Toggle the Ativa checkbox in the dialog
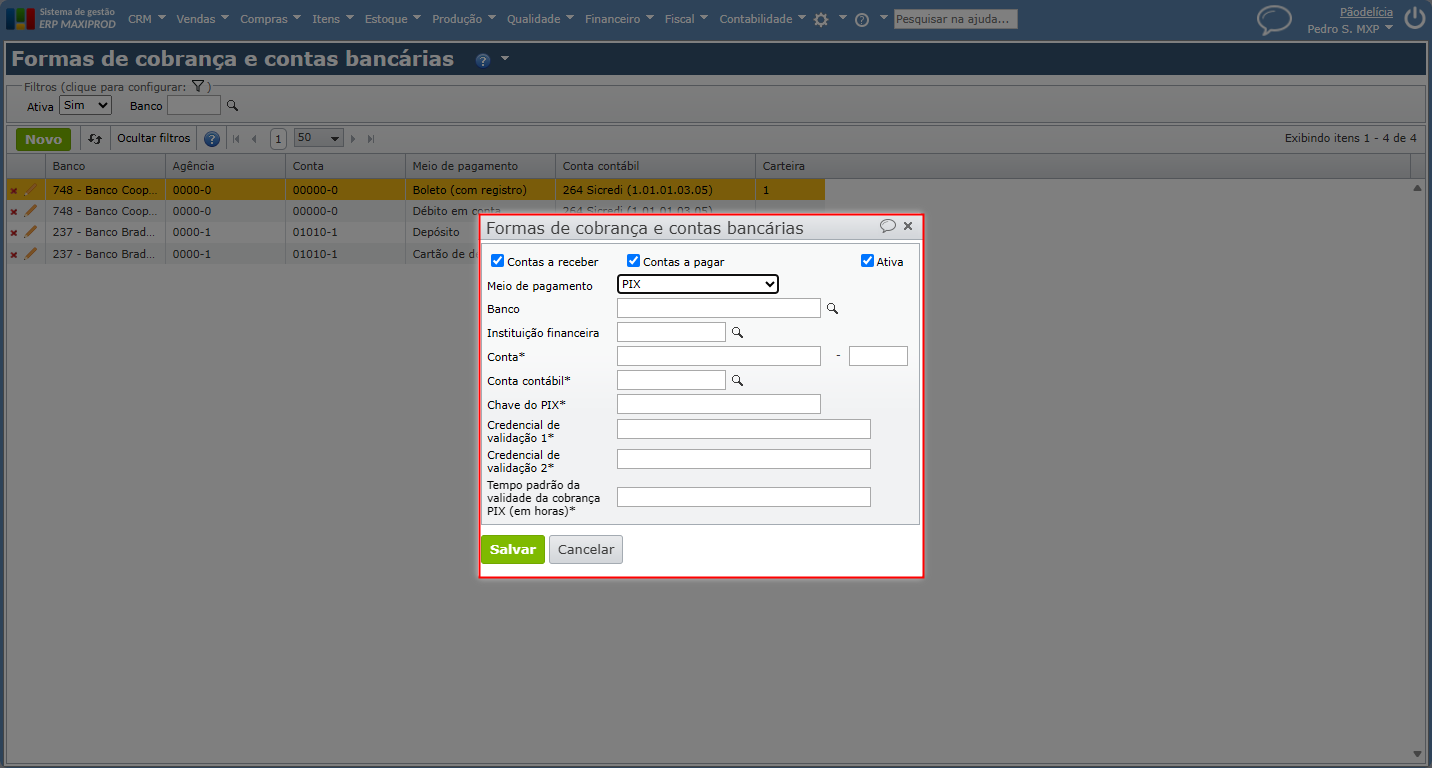 [x=867, y=261]
